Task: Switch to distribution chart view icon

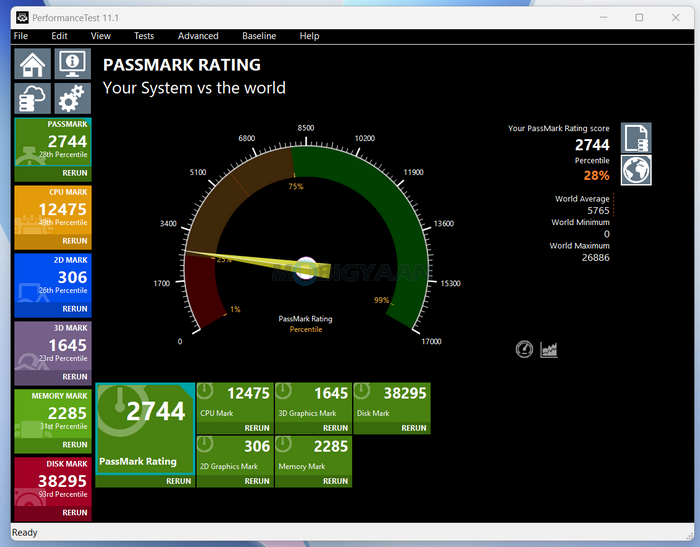Action: point(549,350)
